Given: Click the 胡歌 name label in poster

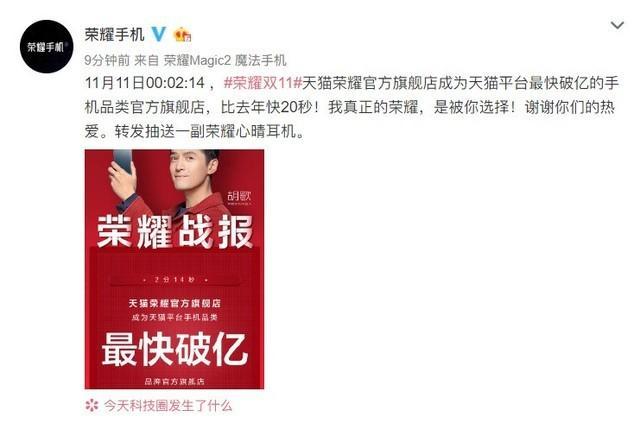Looking at the screenshot, I should pyautogui.click(x=240, y=196).
